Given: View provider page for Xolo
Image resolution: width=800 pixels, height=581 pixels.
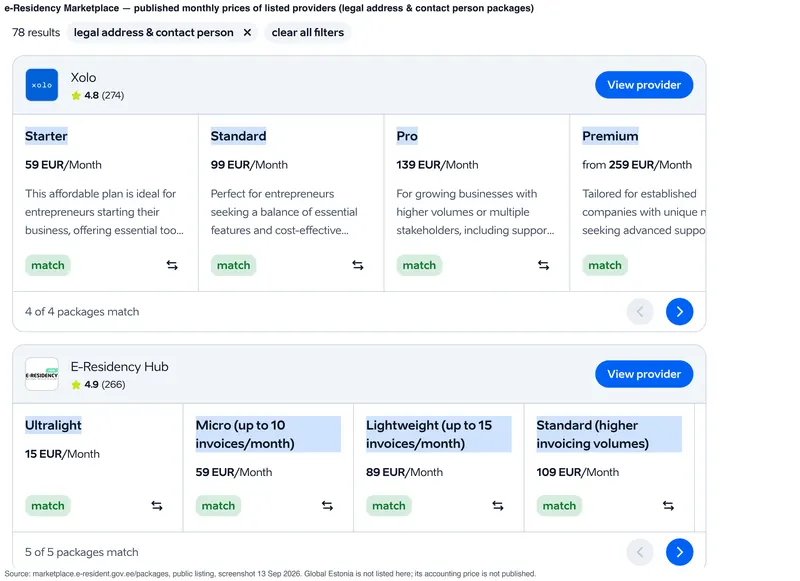Looking at the screenshot, I should (x=644, y=85).
